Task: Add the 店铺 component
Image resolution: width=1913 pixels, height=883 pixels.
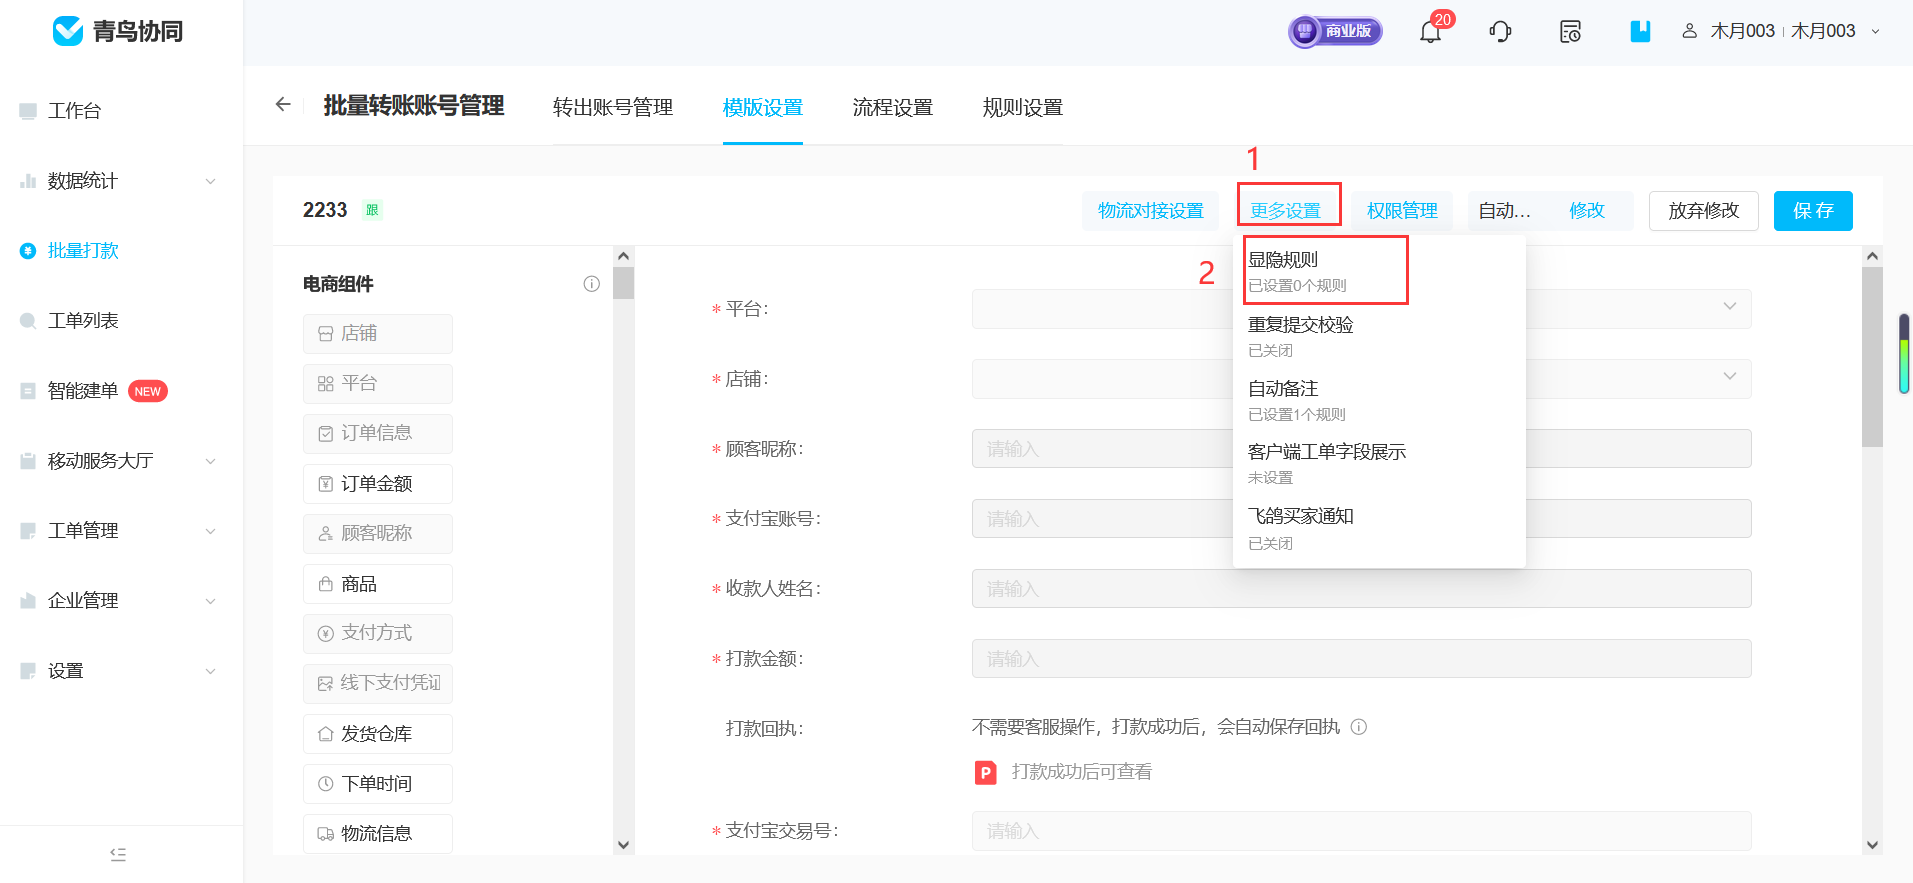Action: point(378,334)
